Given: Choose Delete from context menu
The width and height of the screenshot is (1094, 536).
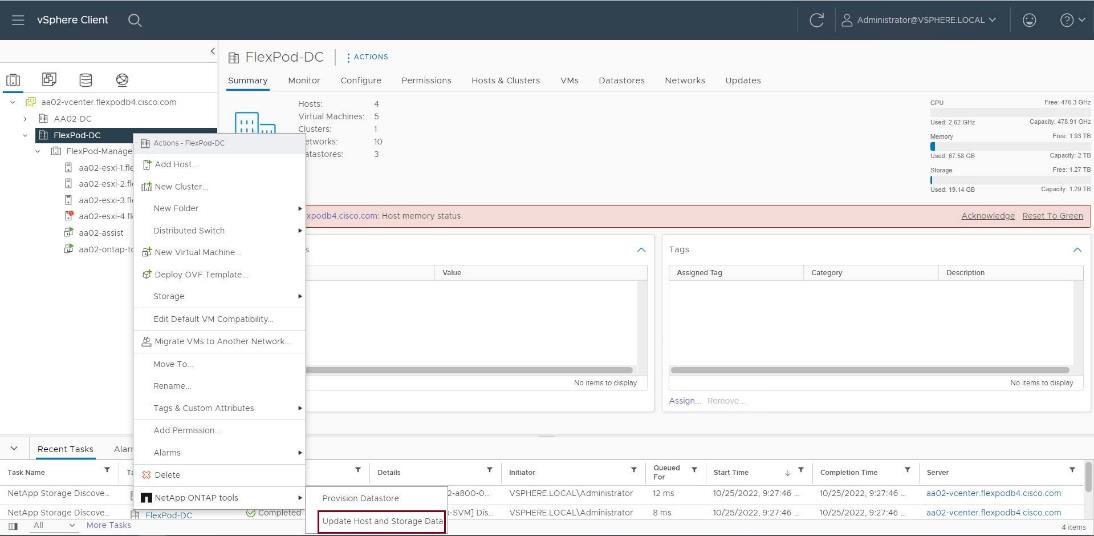Looking at the screenshot, I should 219,475.
